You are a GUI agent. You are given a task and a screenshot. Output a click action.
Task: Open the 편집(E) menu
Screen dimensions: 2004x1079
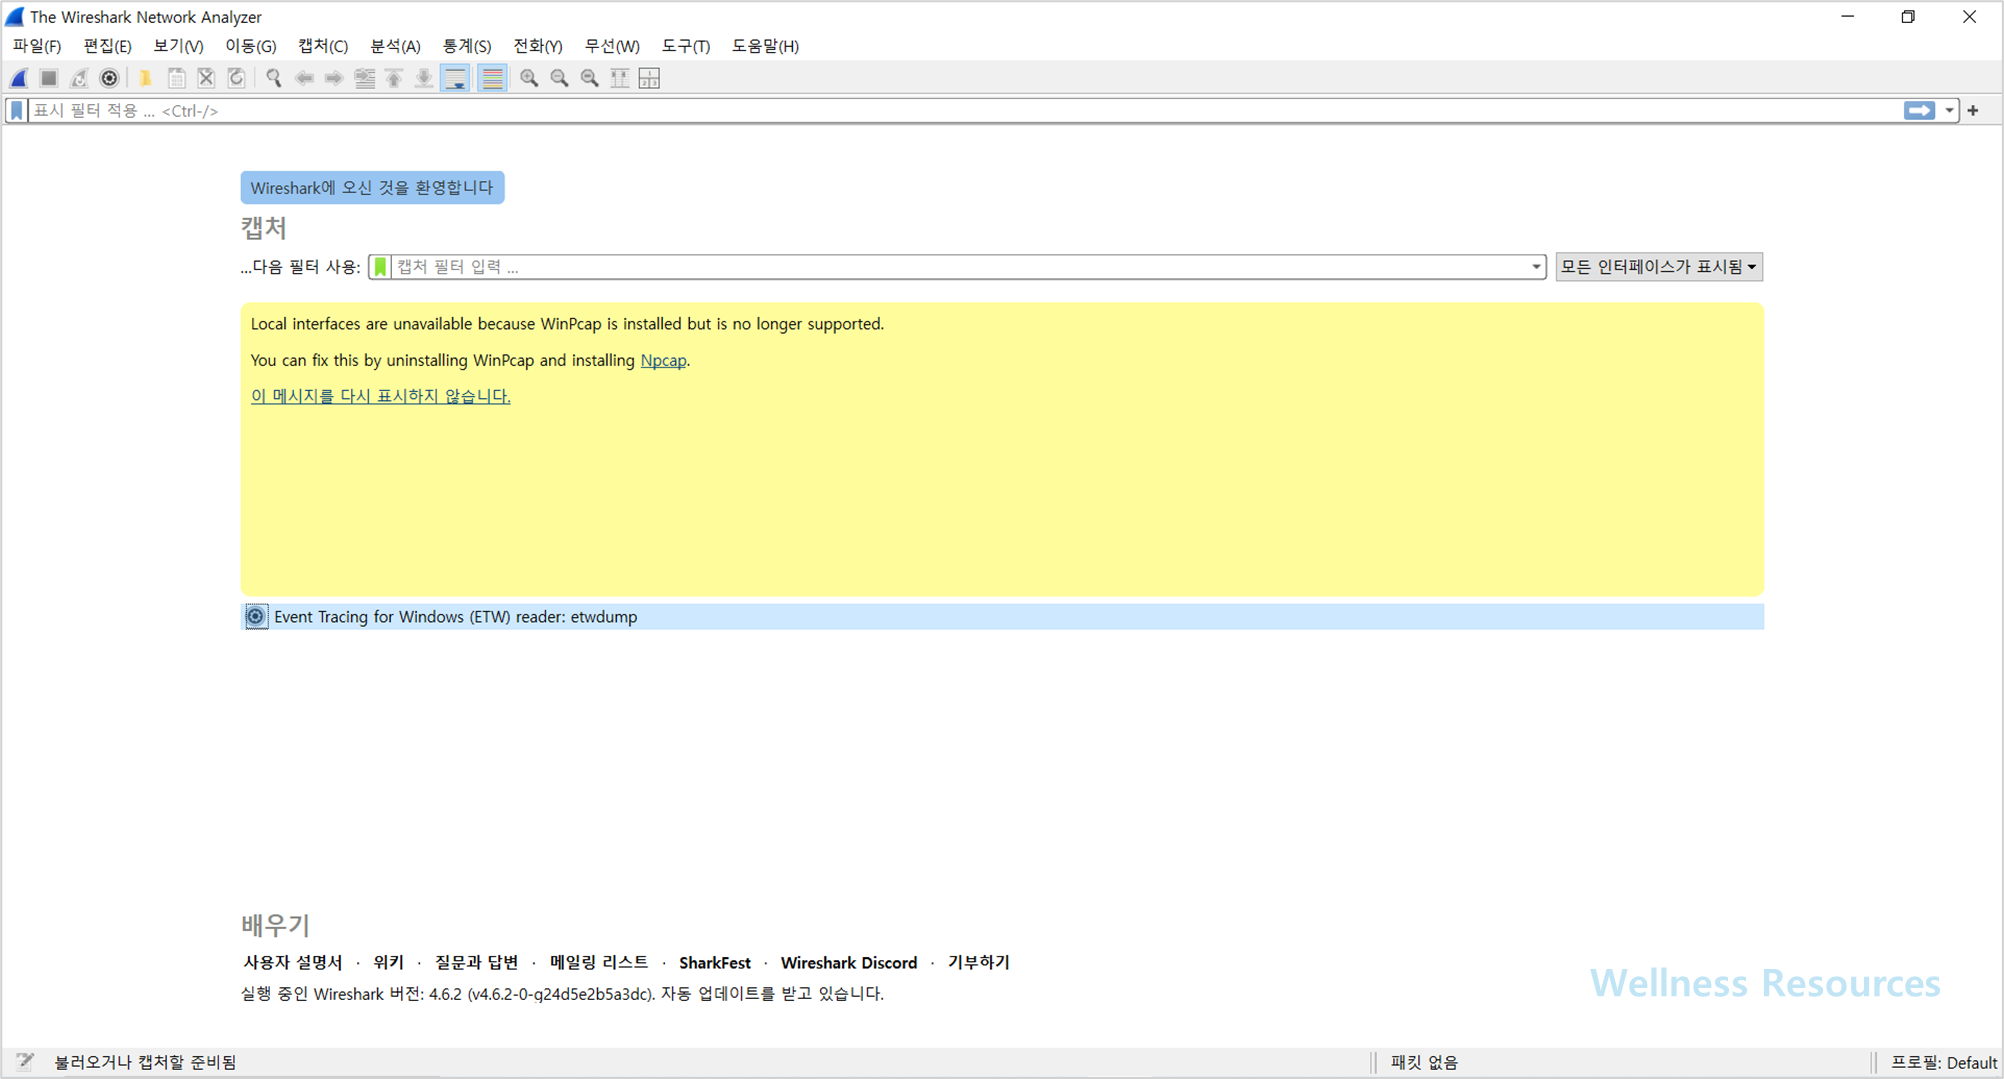pos(108,46)
